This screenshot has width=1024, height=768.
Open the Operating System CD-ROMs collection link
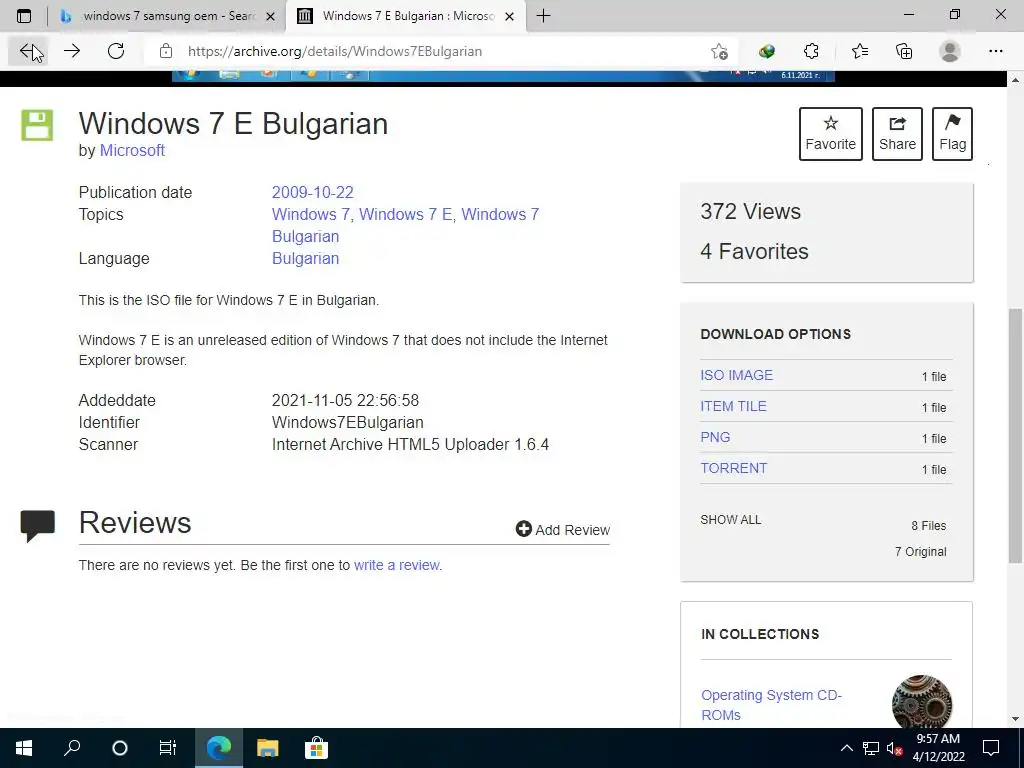pyautogui.click(x=771, y=705)
